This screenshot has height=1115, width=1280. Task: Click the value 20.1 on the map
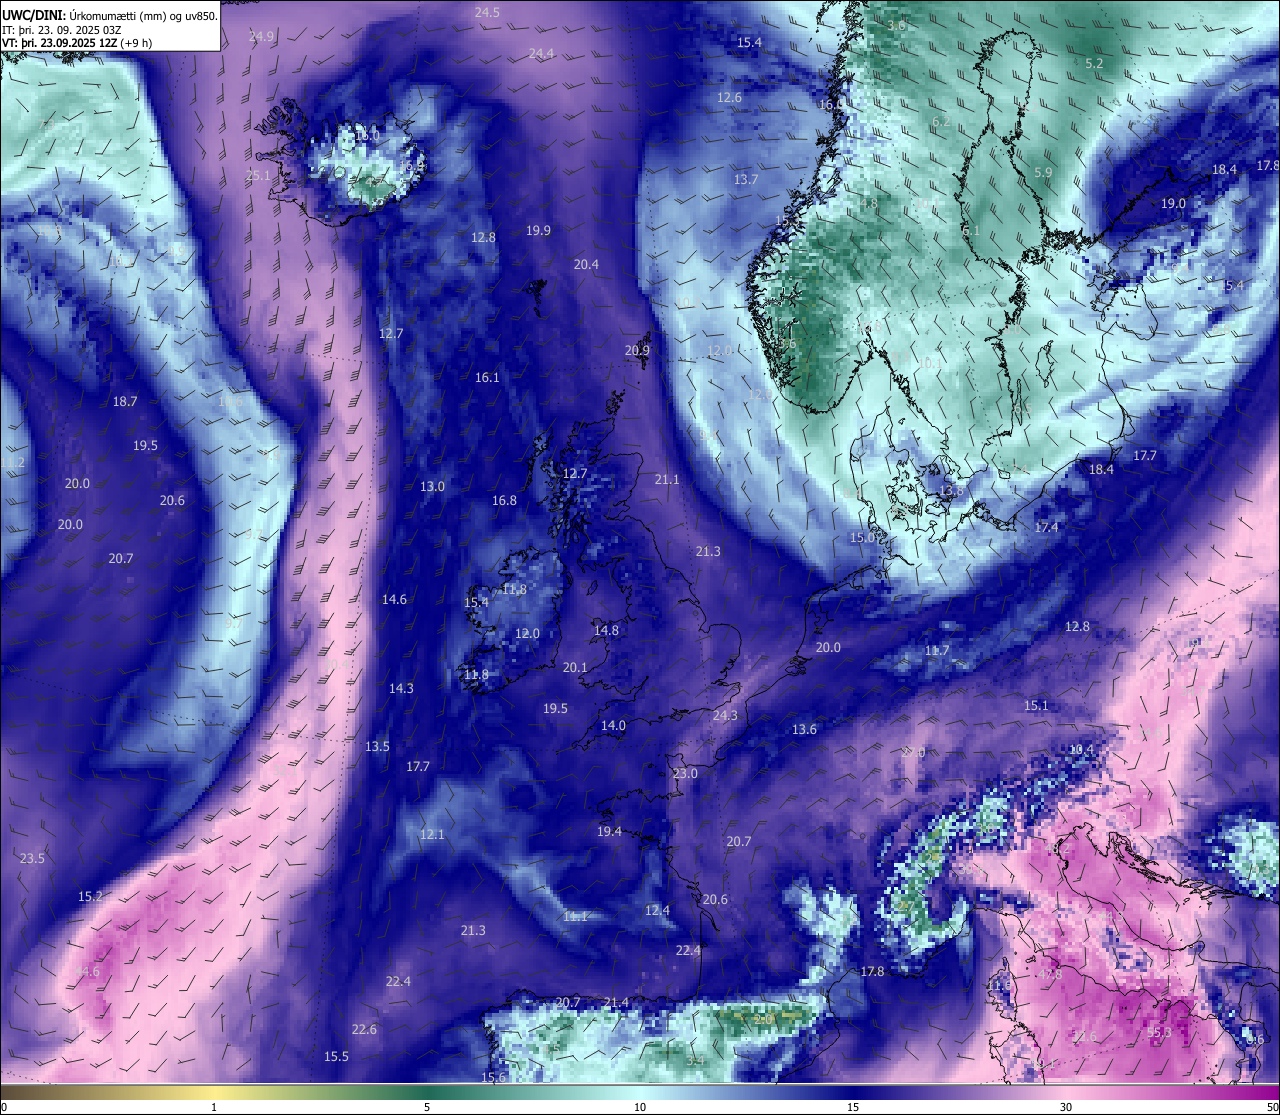tap(575, 667)
